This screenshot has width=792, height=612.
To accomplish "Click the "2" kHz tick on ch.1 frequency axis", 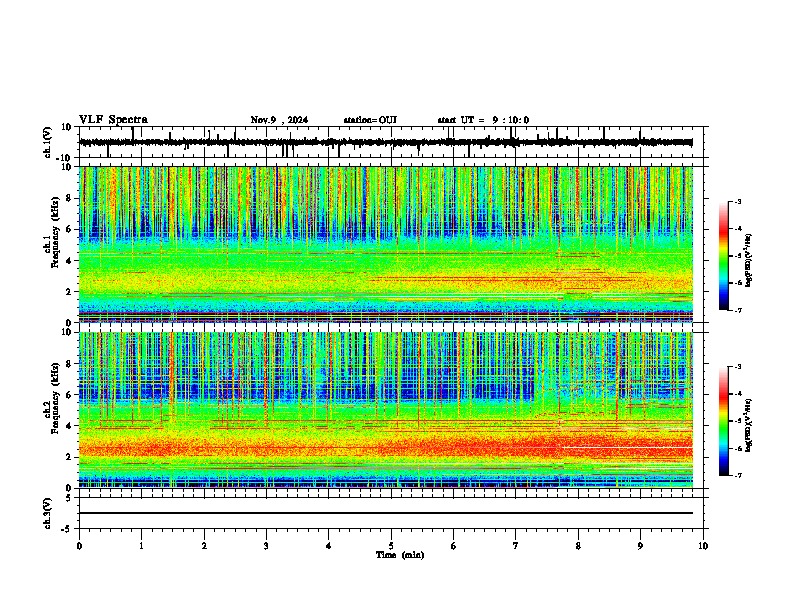I will pos(69,291).
